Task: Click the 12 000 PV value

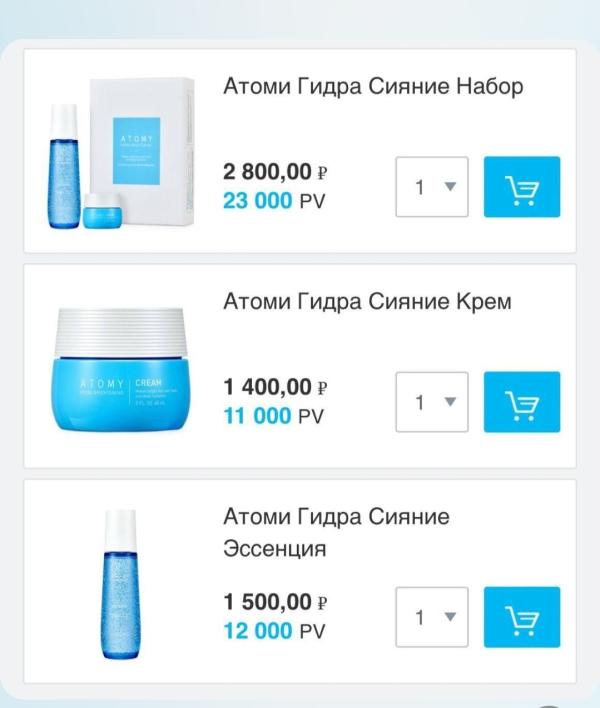Action: point(274,631)
